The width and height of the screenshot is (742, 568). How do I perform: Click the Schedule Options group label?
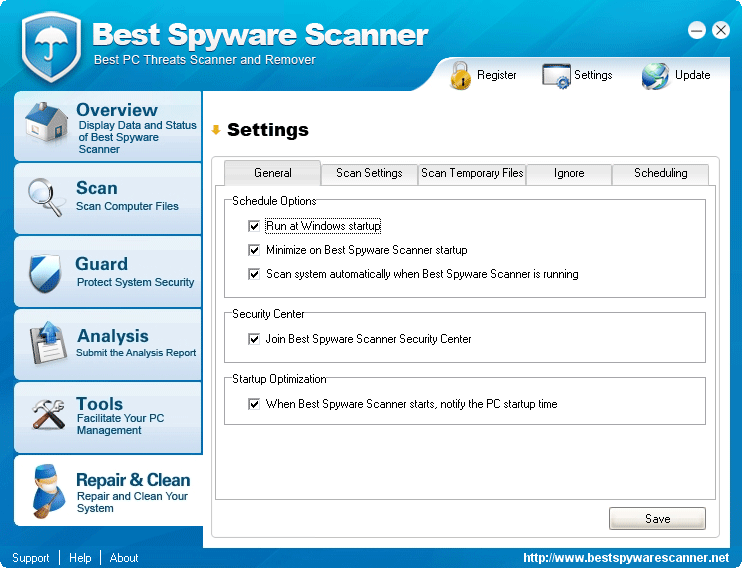click(274, 201)
